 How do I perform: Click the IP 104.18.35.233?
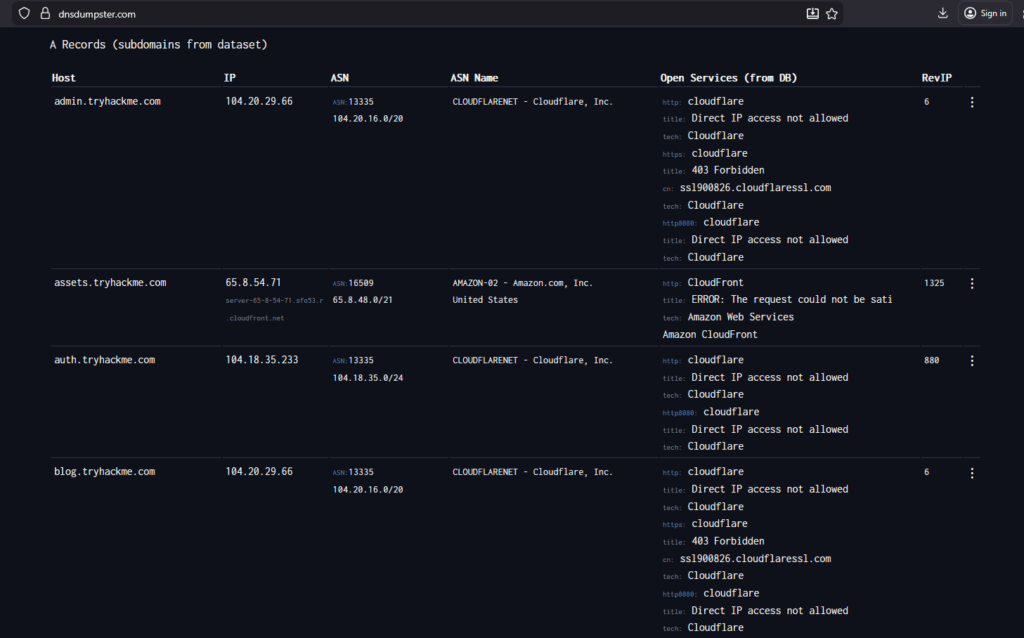(261, 360)
